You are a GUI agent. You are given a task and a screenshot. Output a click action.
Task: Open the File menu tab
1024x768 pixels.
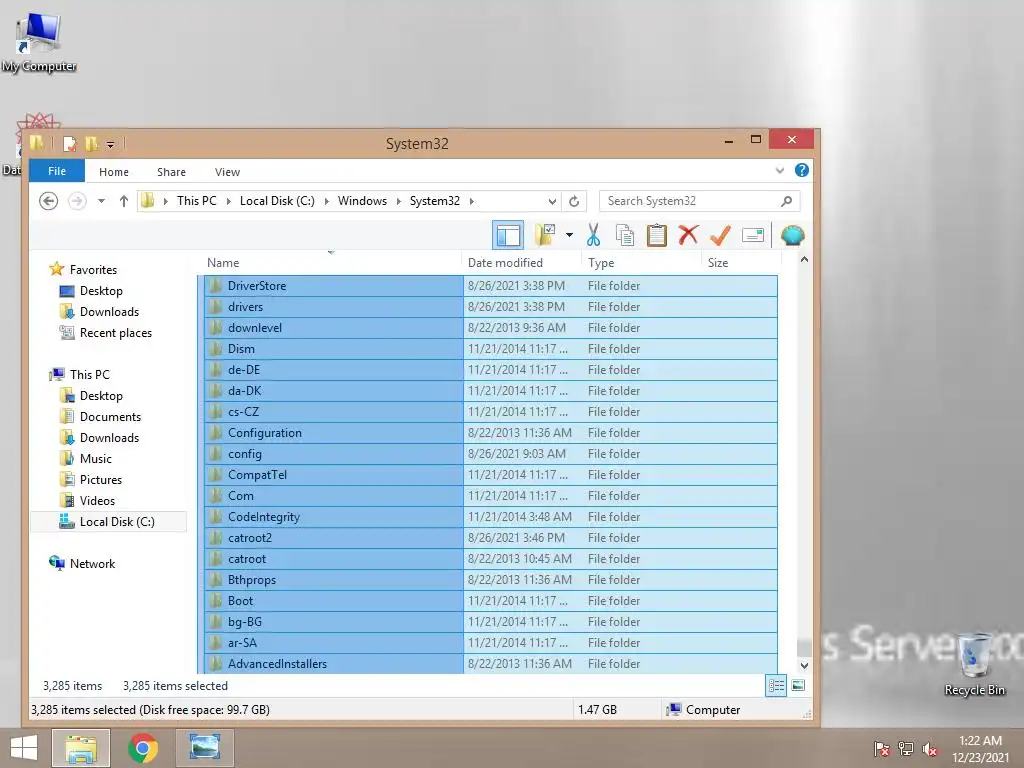57,170
